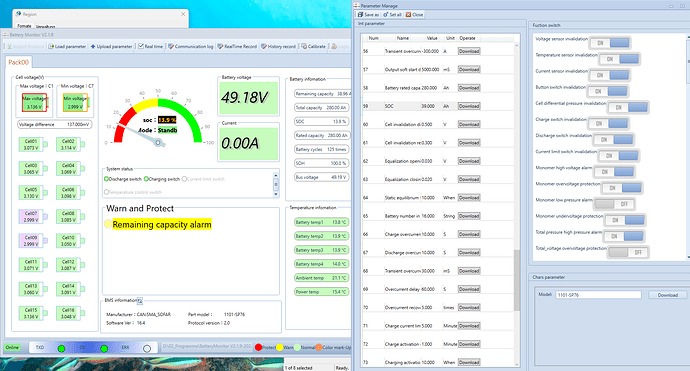The image size is (690, 371).
Task: Click System status scroll down arrow
Action: pyautogui.click(x=276, y=194)
